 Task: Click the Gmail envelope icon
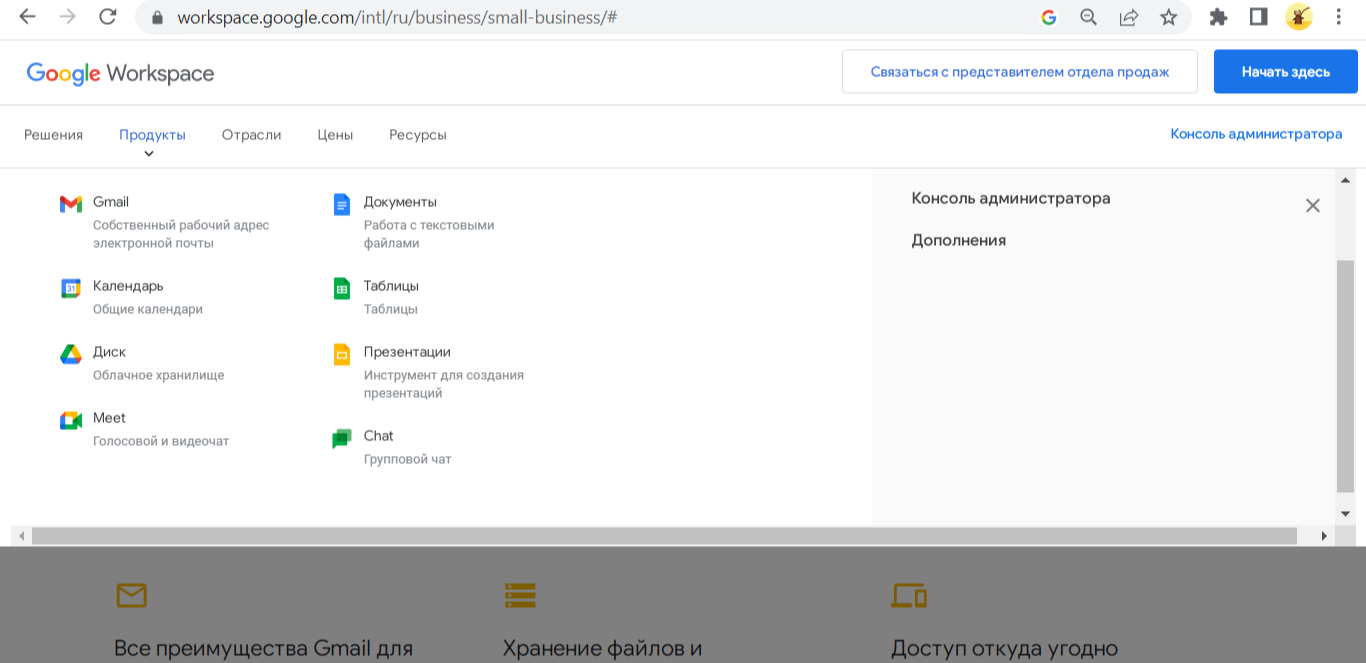coord(70,204)
